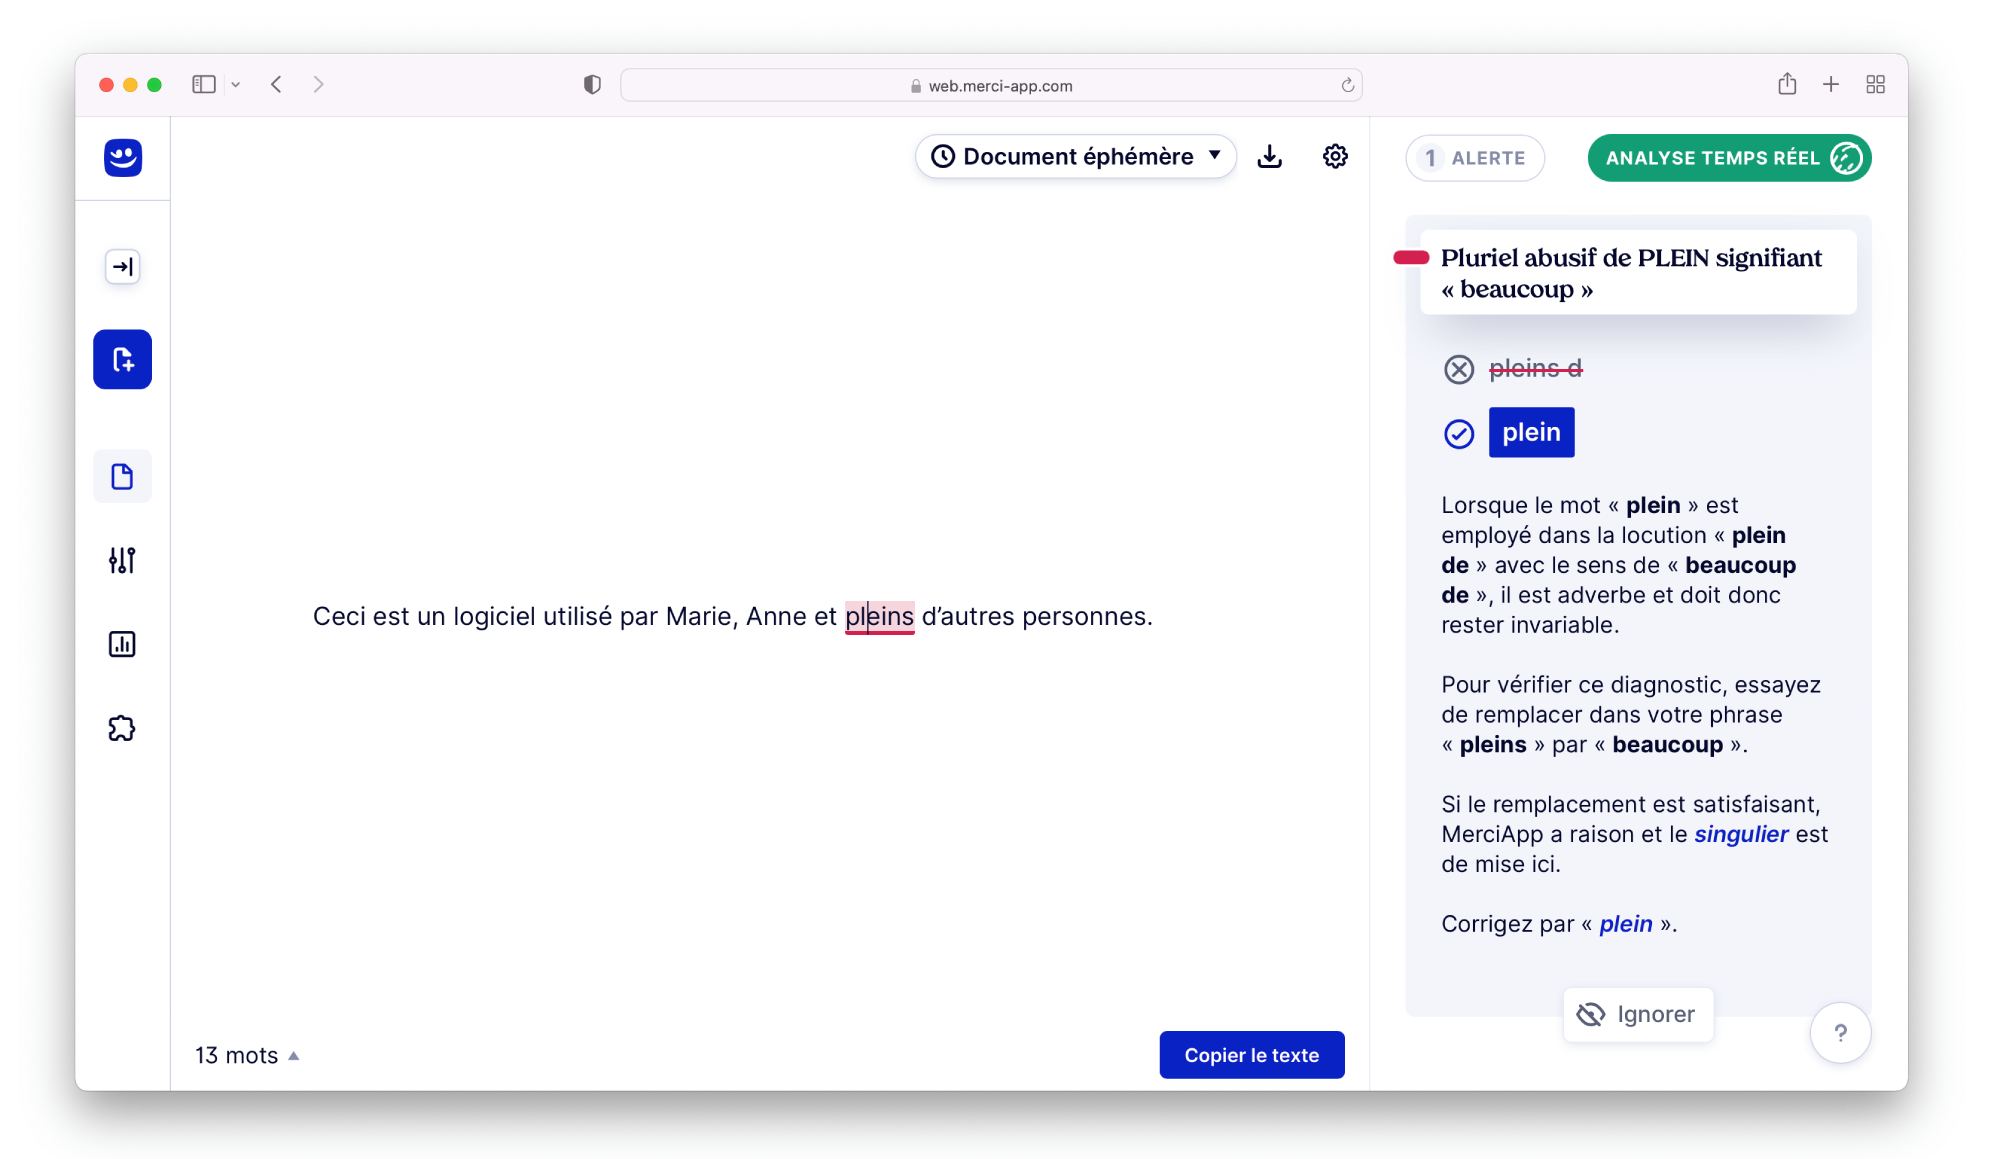
Task: Click the help question mark button
Action: pos(1841,1032)
